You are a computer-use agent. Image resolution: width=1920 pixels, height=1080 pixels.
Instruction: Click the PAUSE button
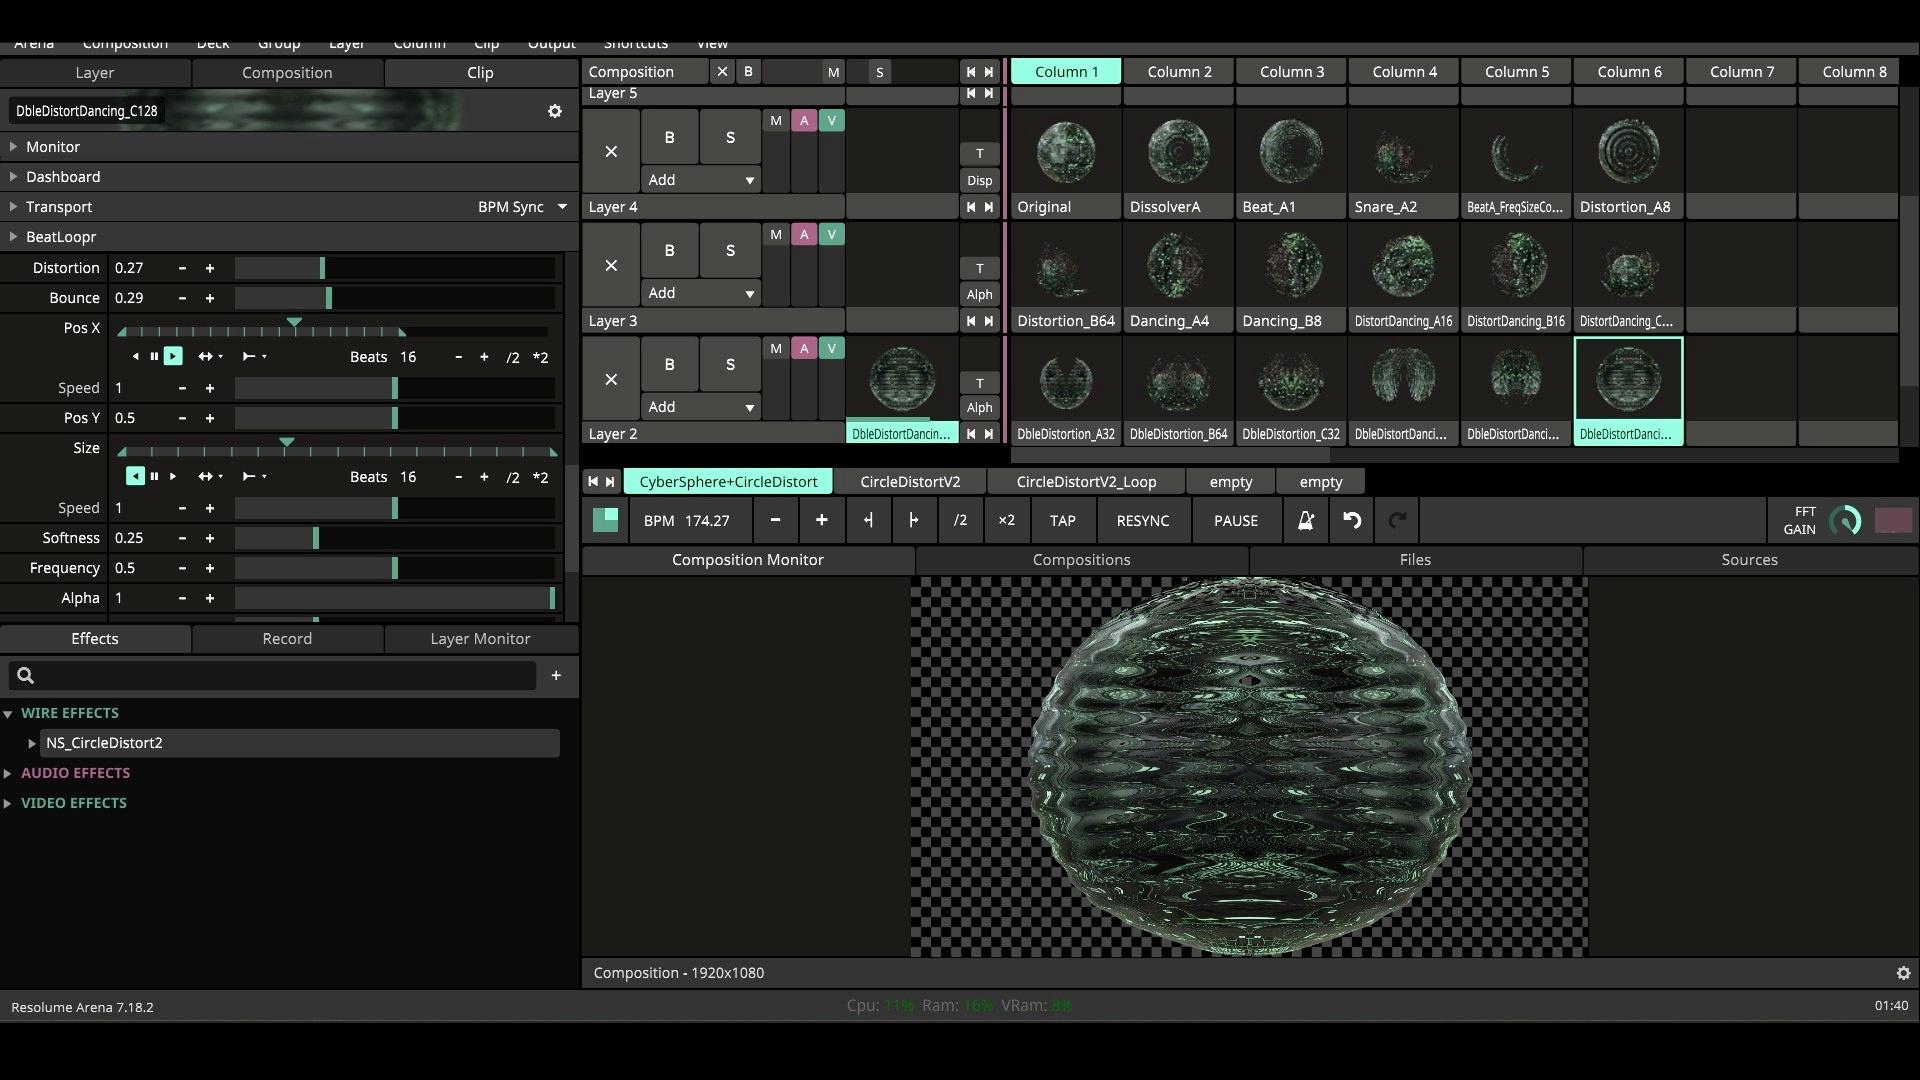[x=1236, y=521]
